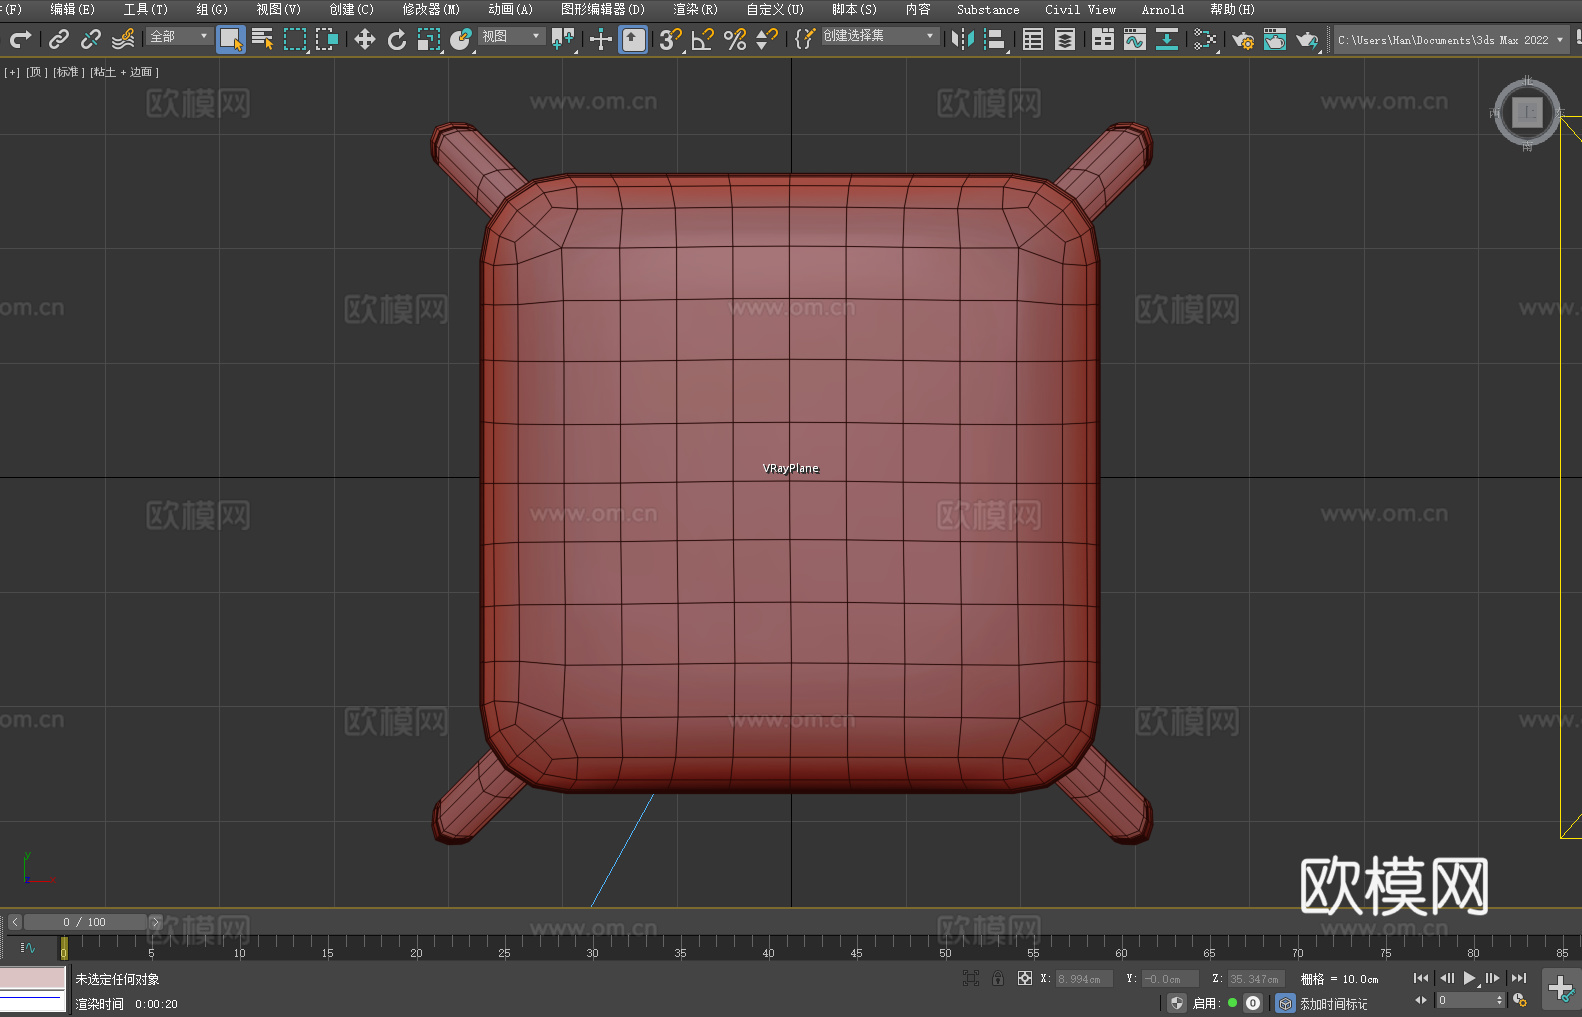Open the Civil View menu
The image size is (1582, 1017).
pyautogui.click(x=1081, y=9)
